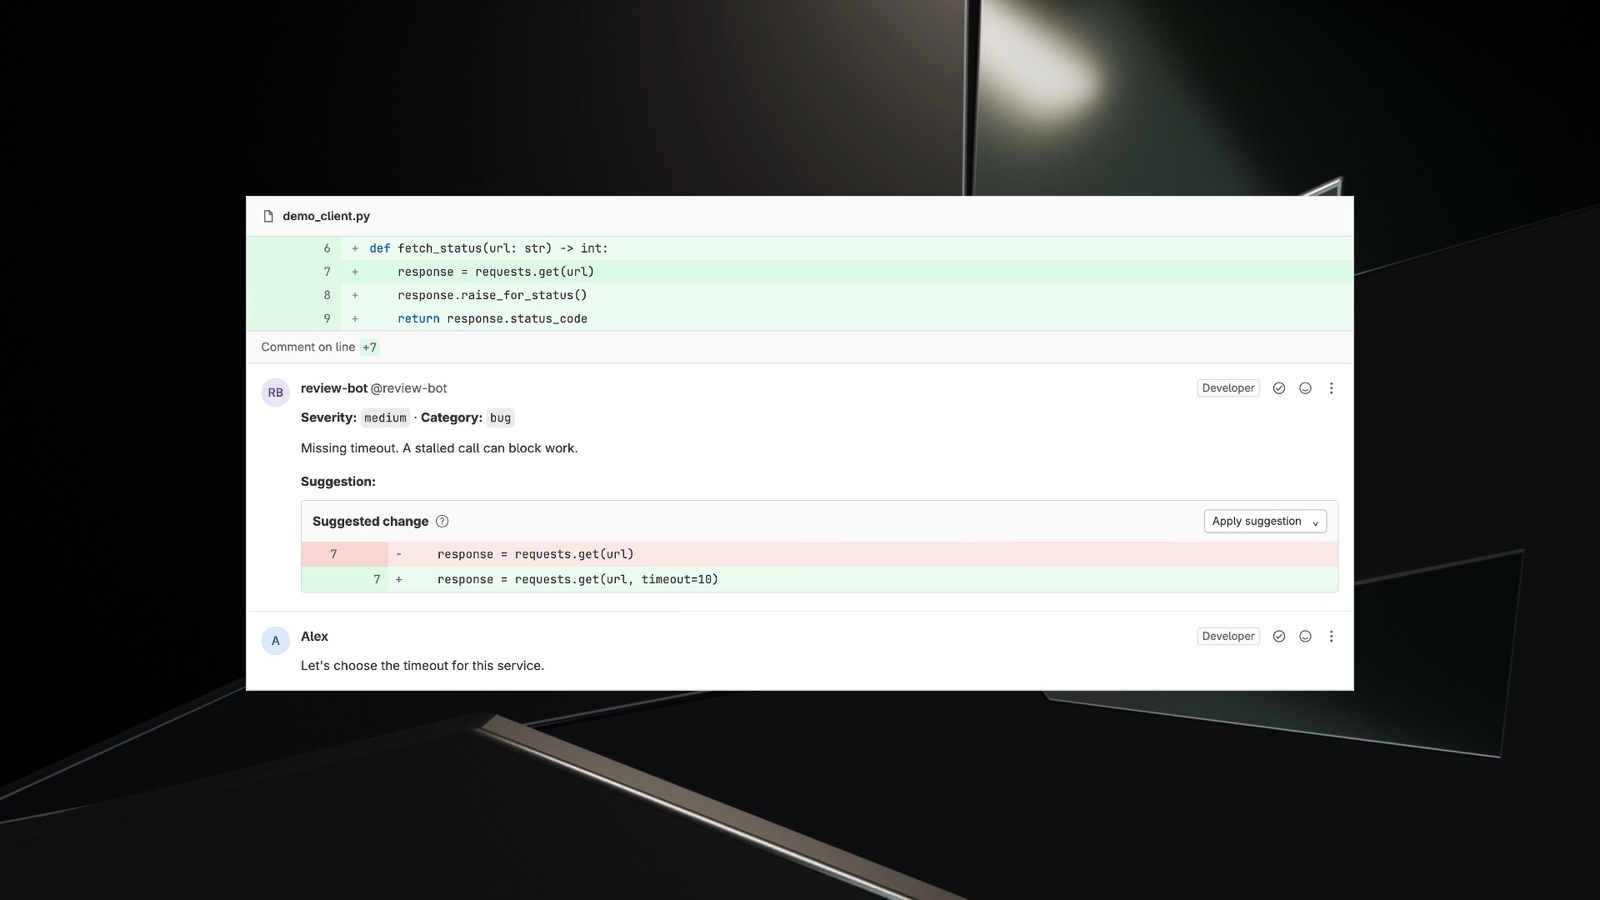The image size is (1600, 900).
Task: Open more actions menu on Alex's comment
Action: point(1331,636)
